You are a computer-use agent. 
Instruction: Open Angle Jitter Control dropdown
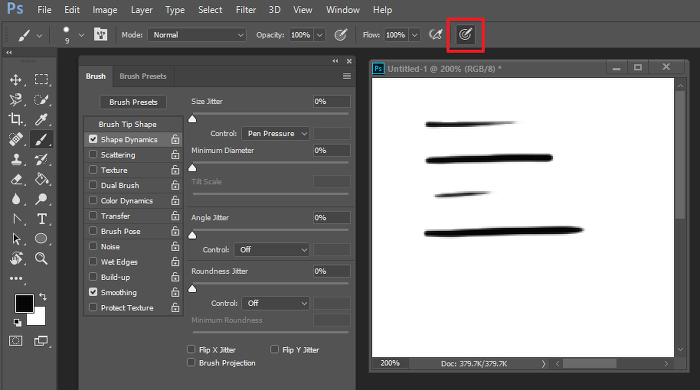coord(271,249)
